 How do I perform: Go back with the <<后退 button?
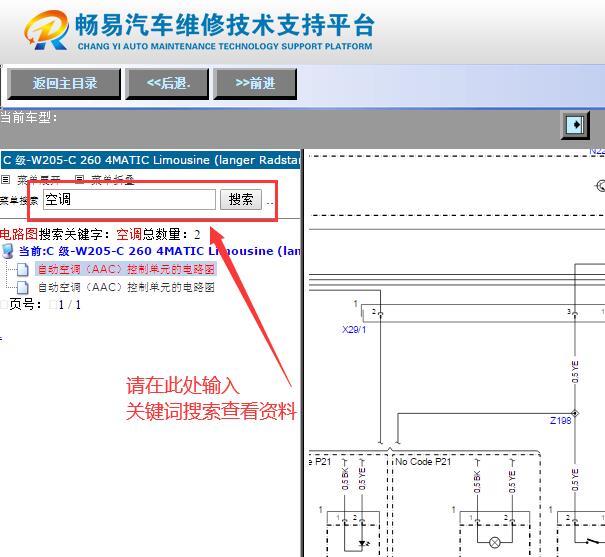click(x=167, y=84)
